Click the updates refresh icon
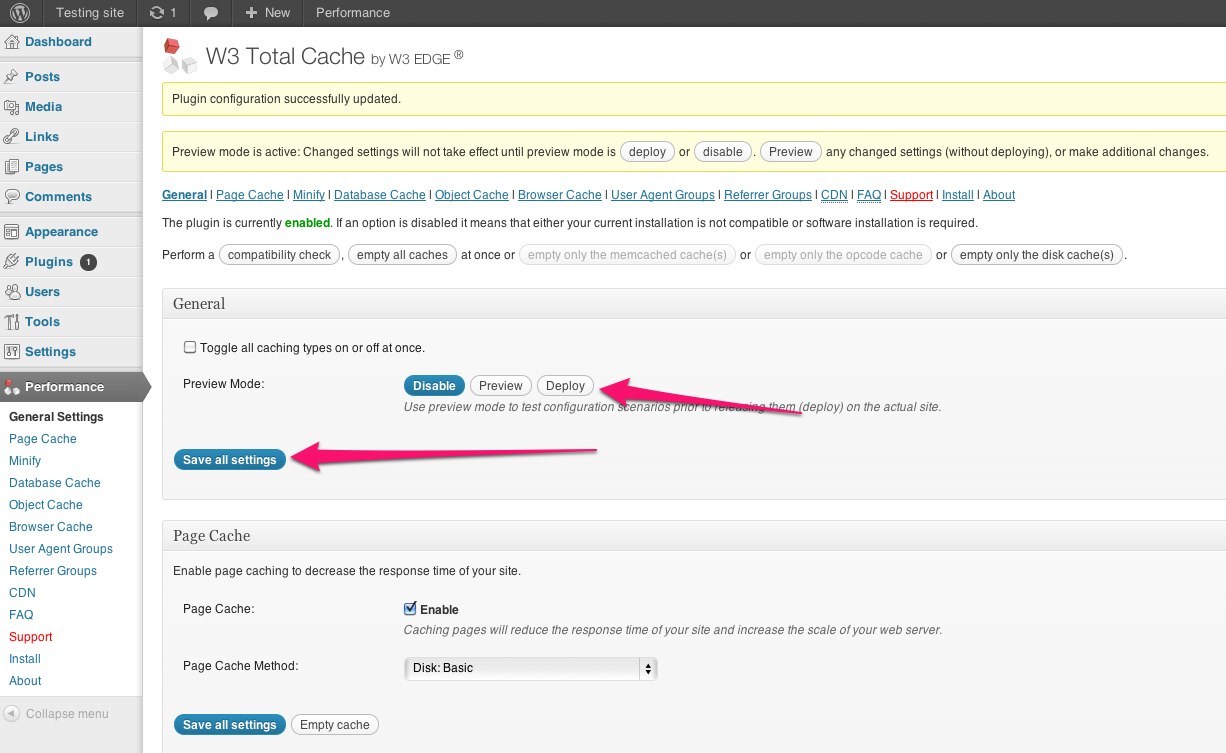Image resolution: width=1226 pixels, height=753 pixels. pos(156,13)
